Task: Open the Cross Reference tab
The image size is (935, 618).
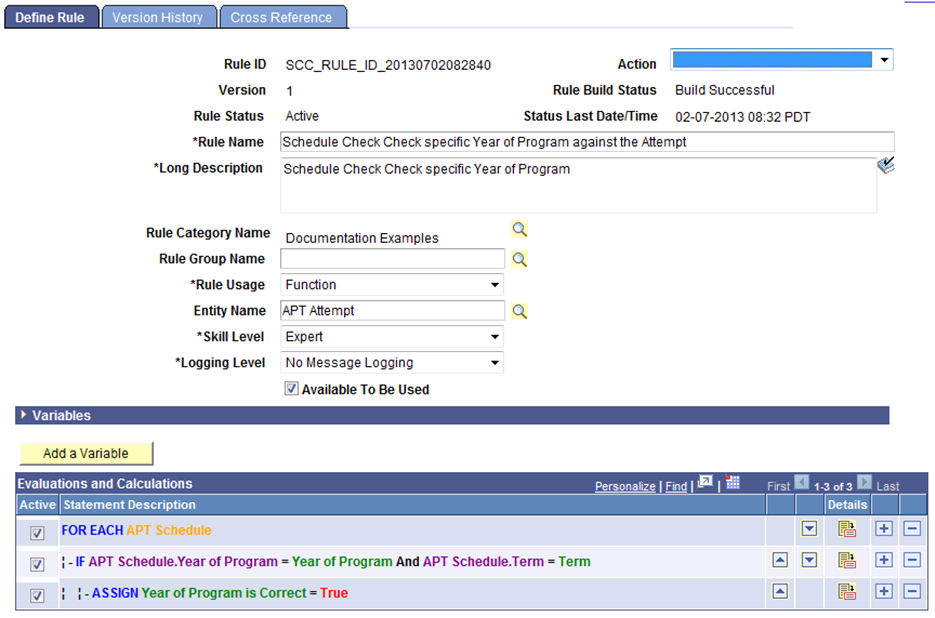Action: tap(284, 16)
